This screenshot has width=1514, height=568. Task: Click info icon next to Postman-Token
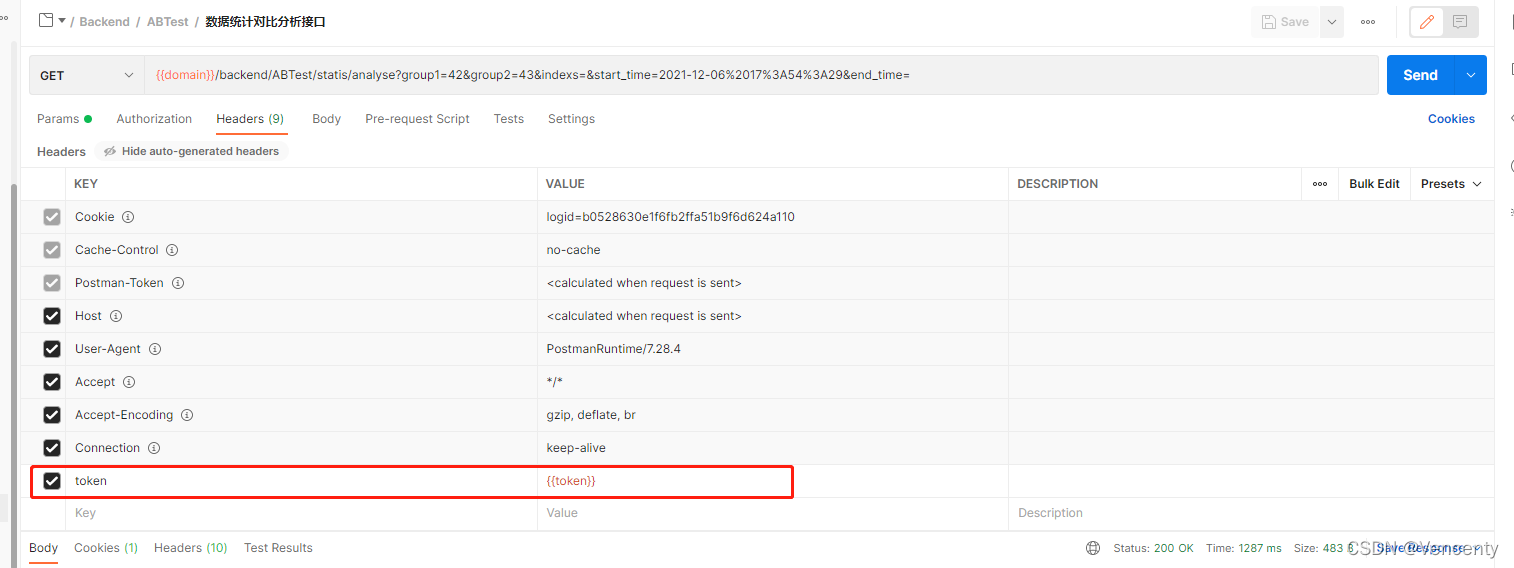[178, 283]
